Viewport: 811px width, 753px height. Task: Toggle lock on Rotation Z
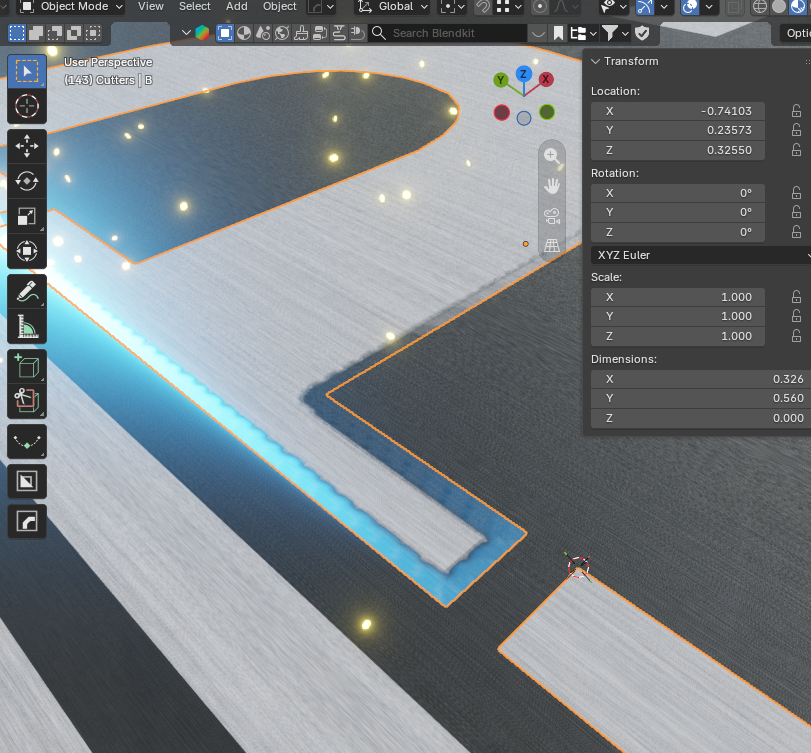(797, 232)
